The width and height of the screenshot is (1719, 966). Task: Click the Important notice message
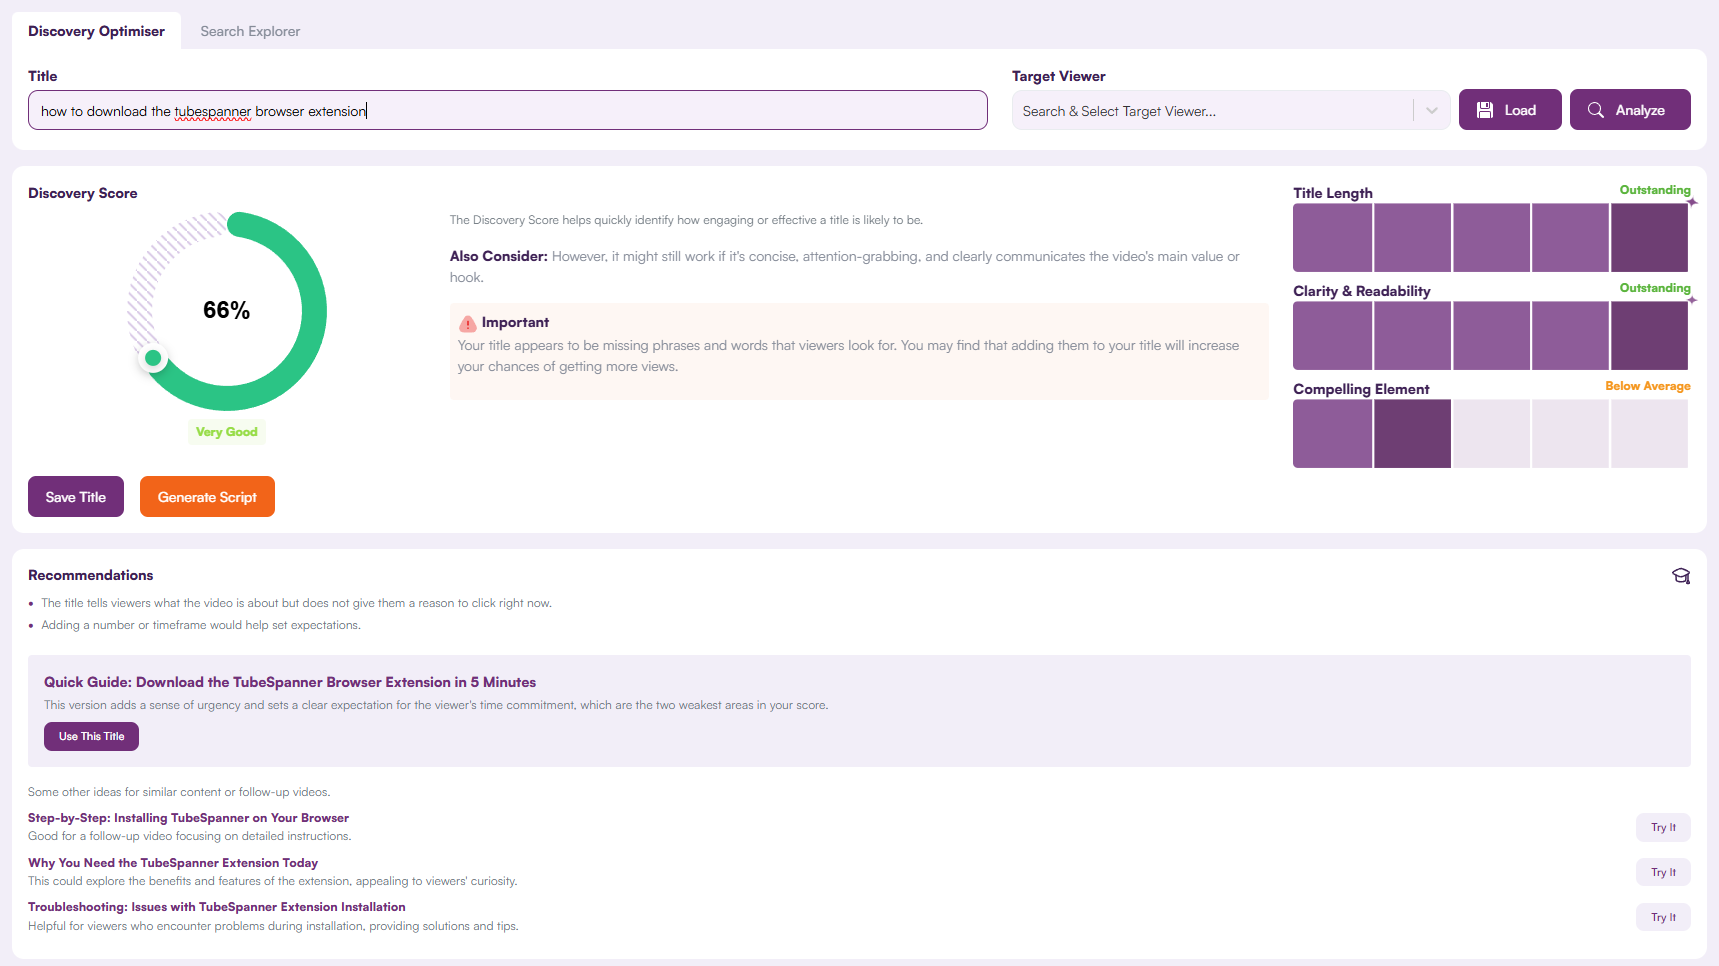point(849,356)
